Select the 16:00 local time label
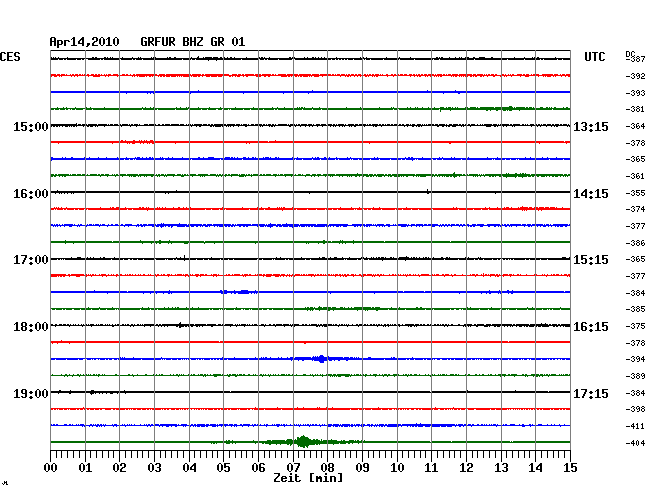 tap(31, 194)
